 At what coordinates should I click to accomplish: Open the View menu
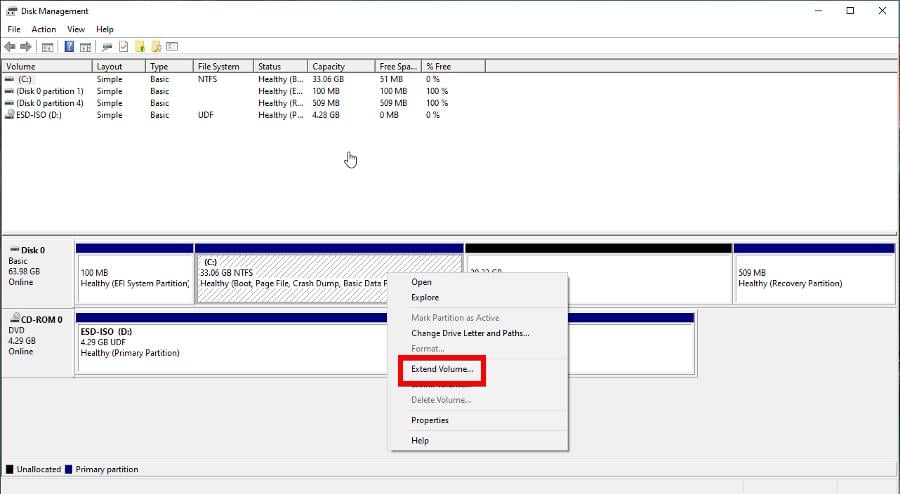(76, 29)
